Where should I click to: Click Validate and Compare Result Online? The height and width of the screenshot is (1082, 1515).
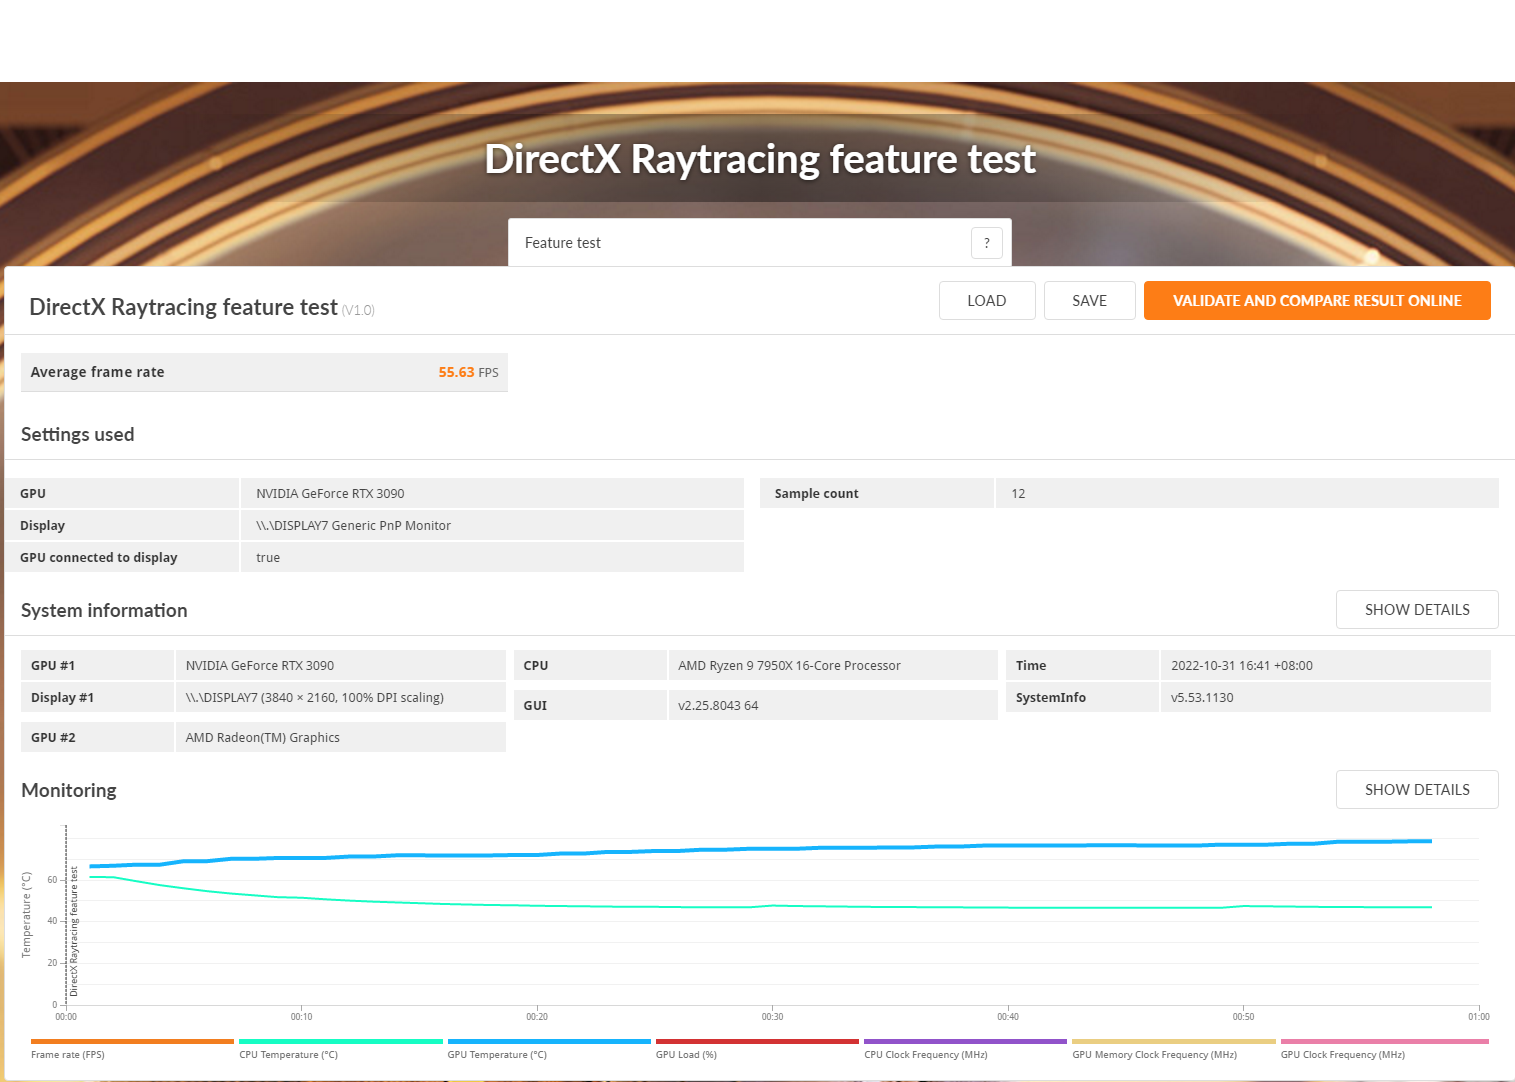(x=1317, y=301)
